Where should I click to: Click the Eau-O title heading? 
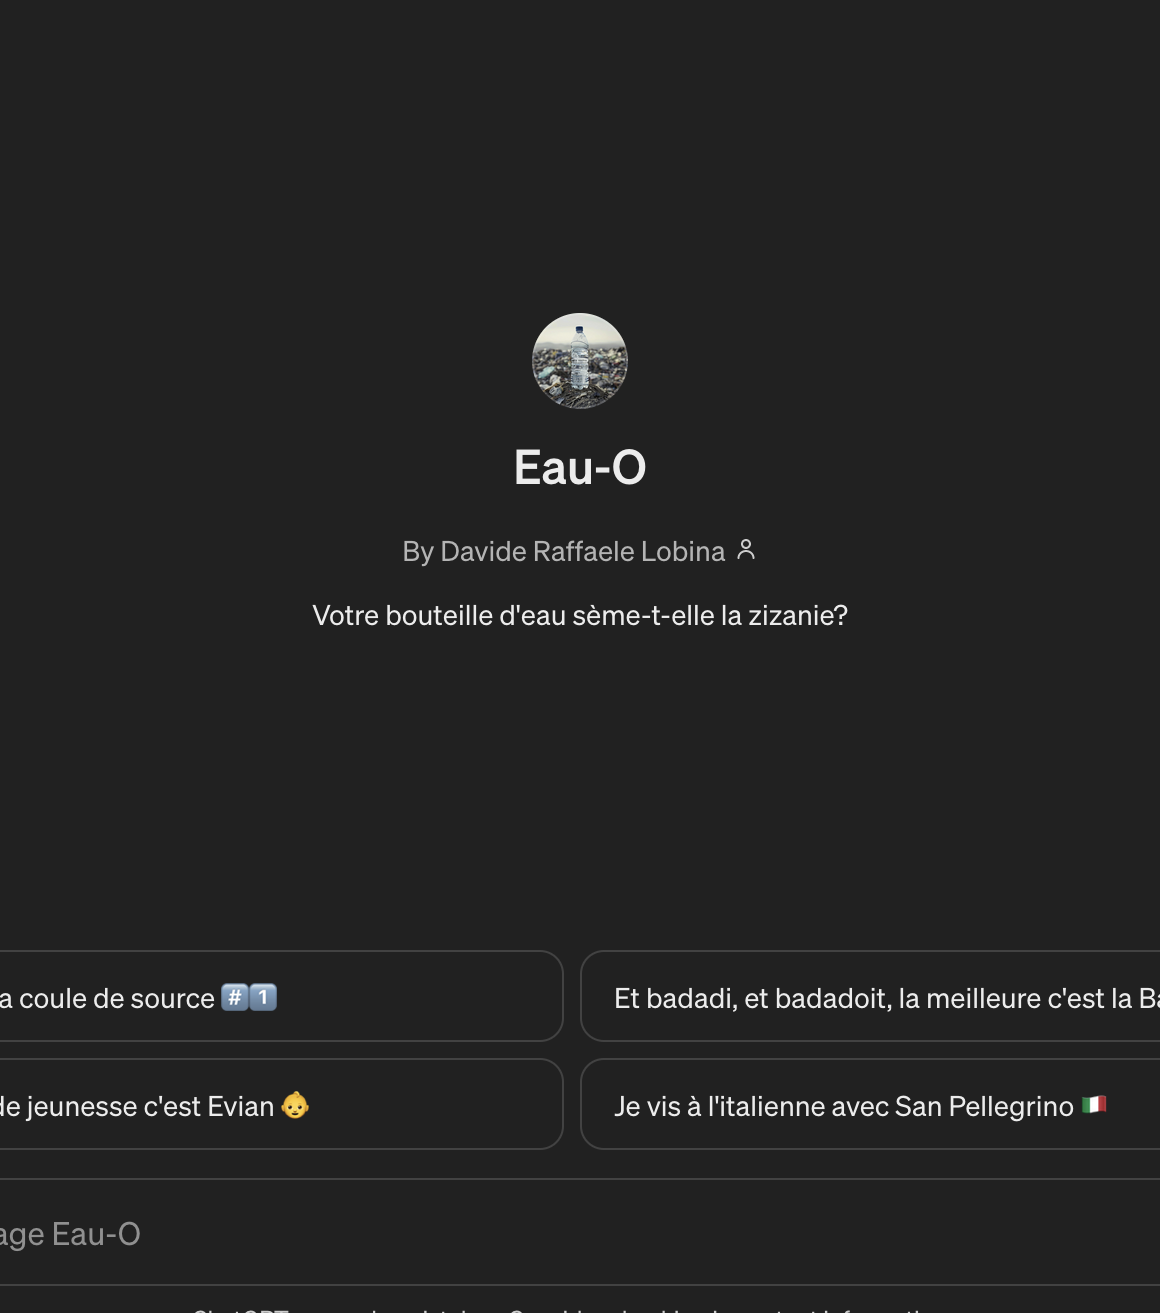point(580,467)
